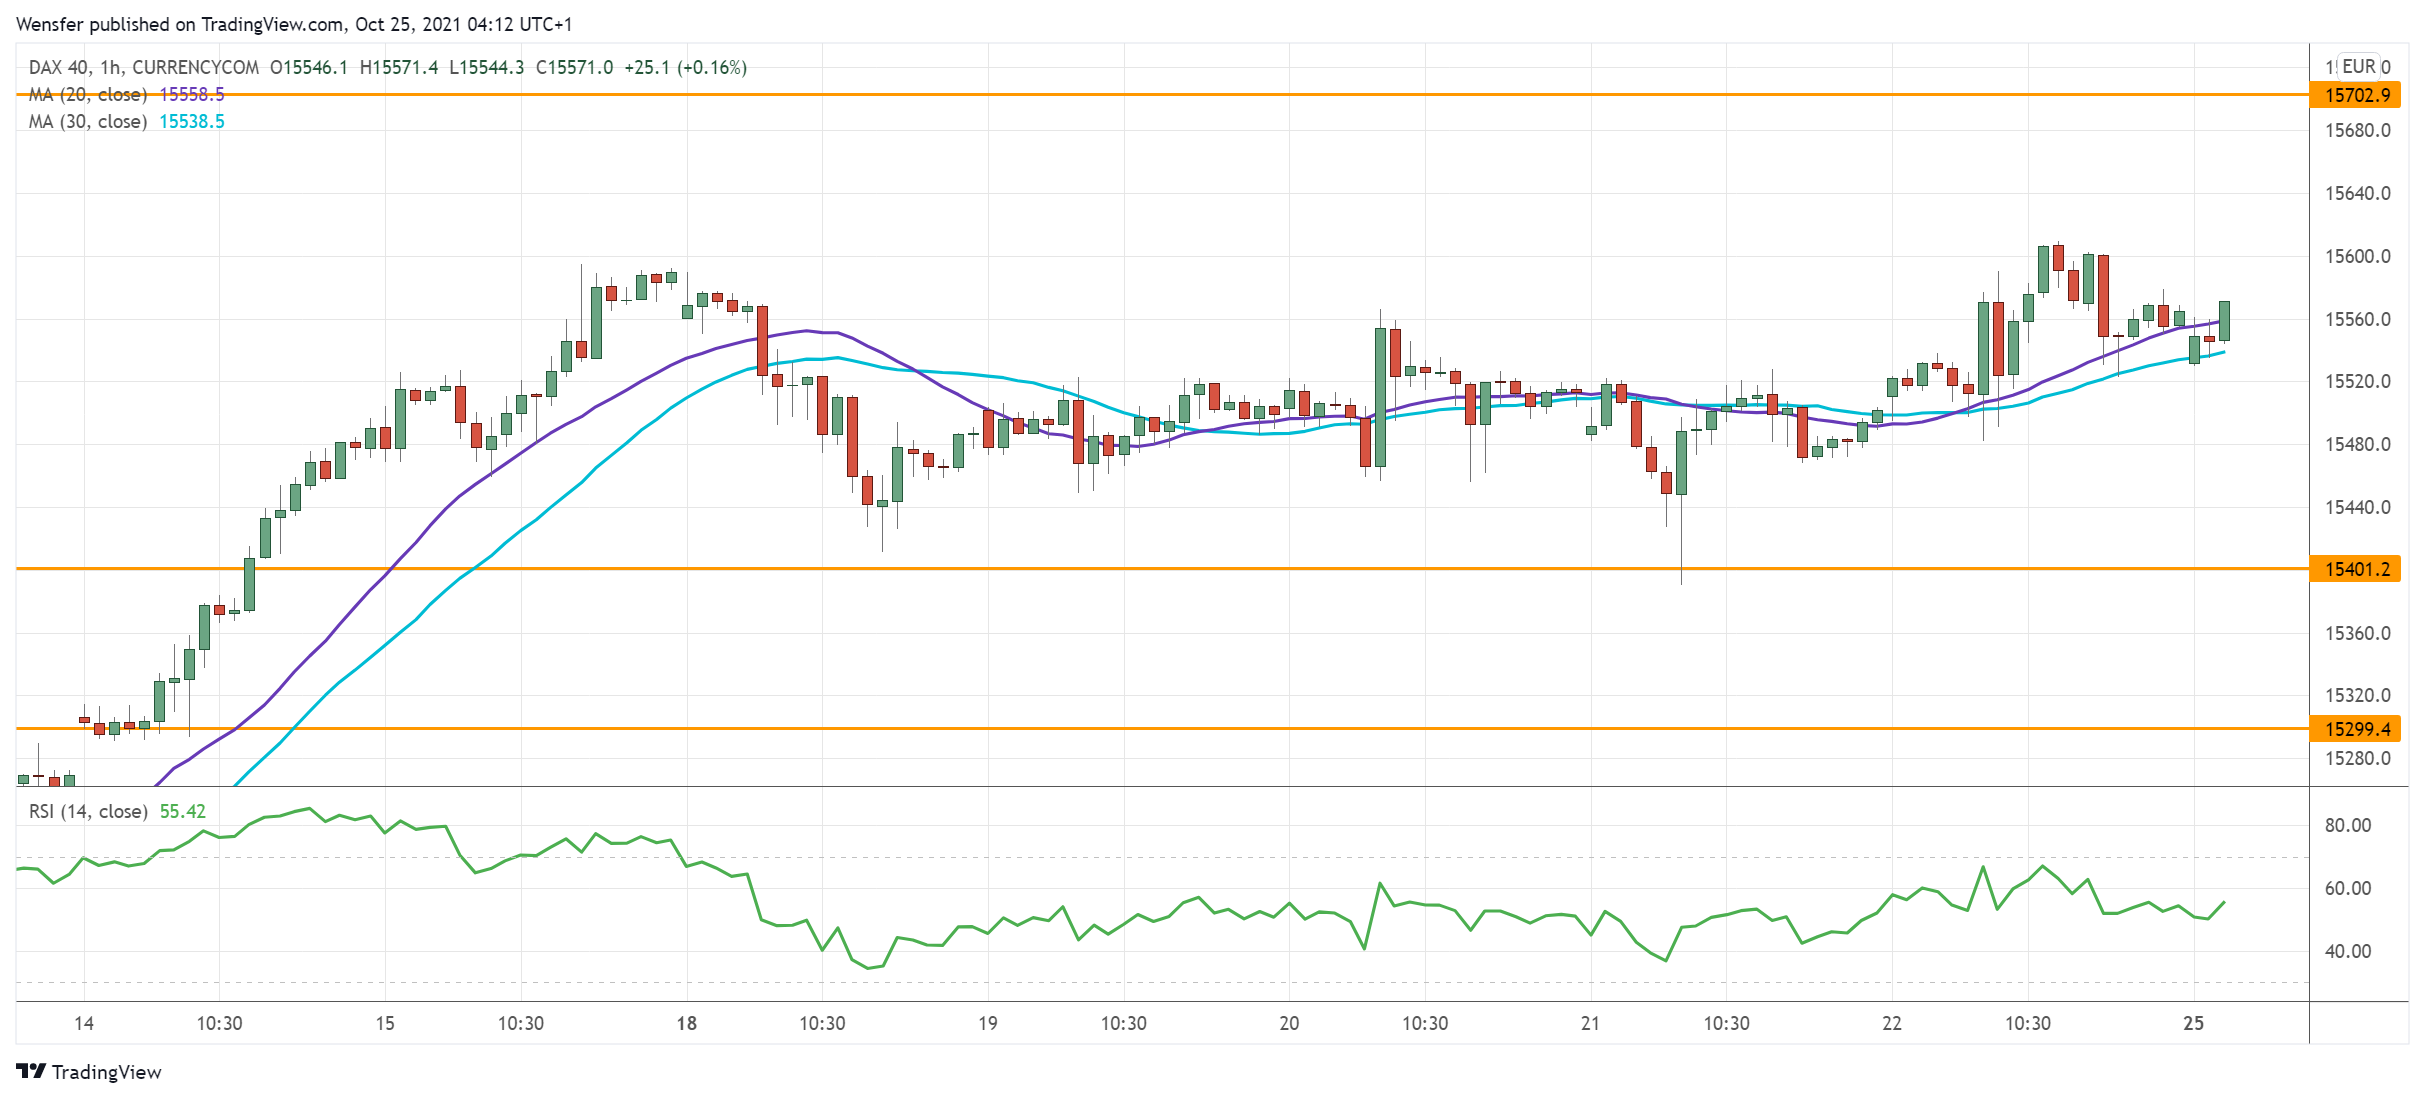Screen dimensions: 2425x1099
Task: Click the published header text by Wensfer
Action: 294,24
